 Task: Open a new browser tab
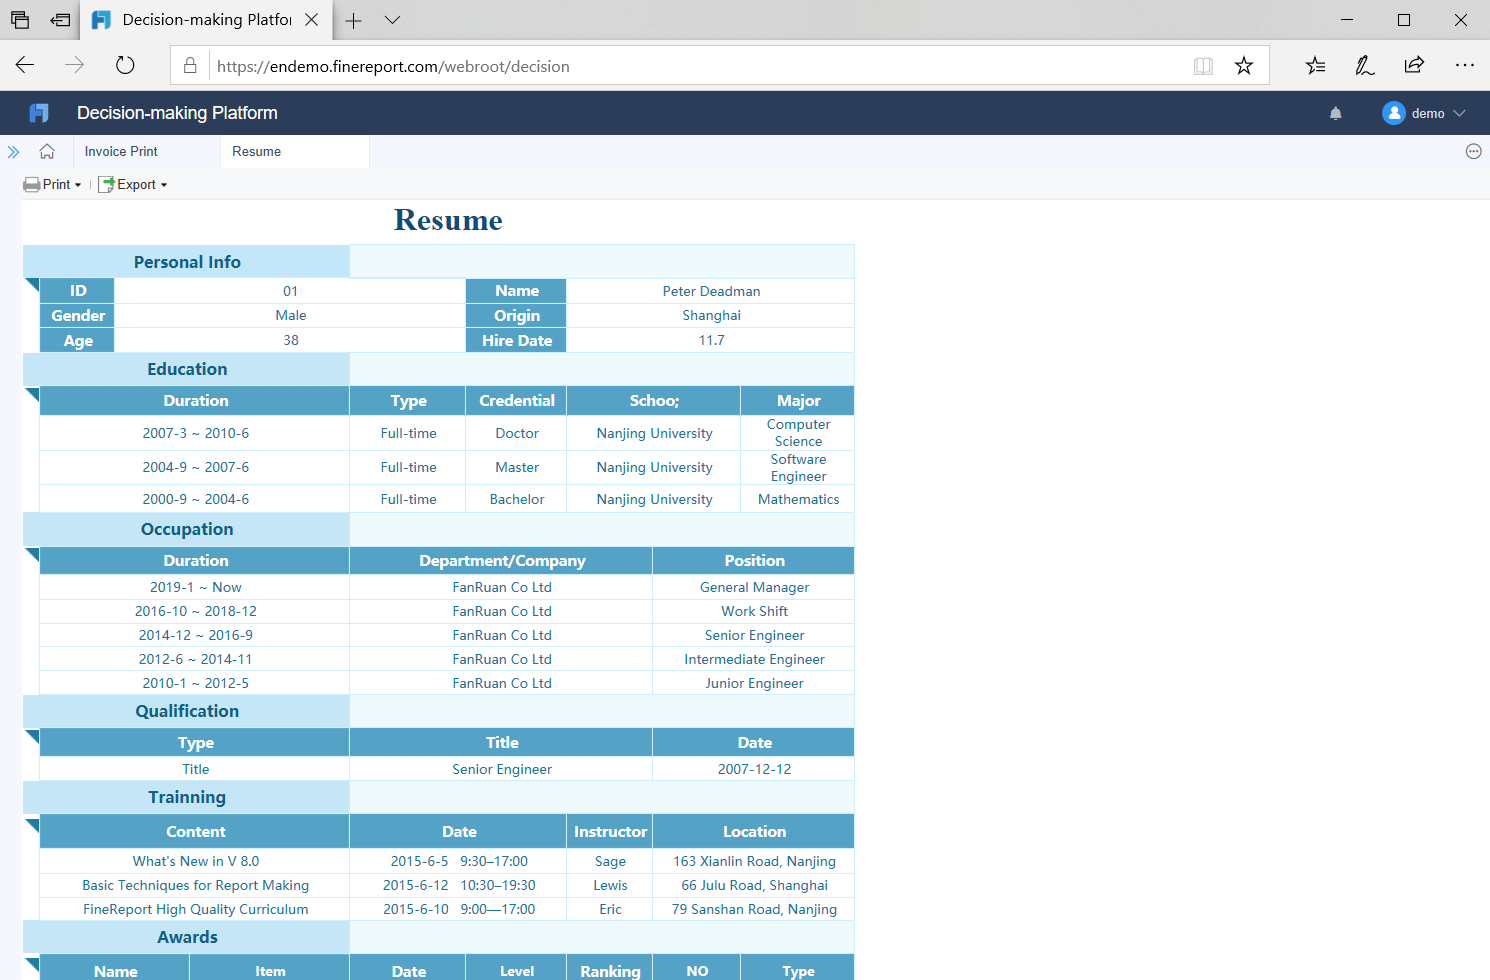coord(353,20)
